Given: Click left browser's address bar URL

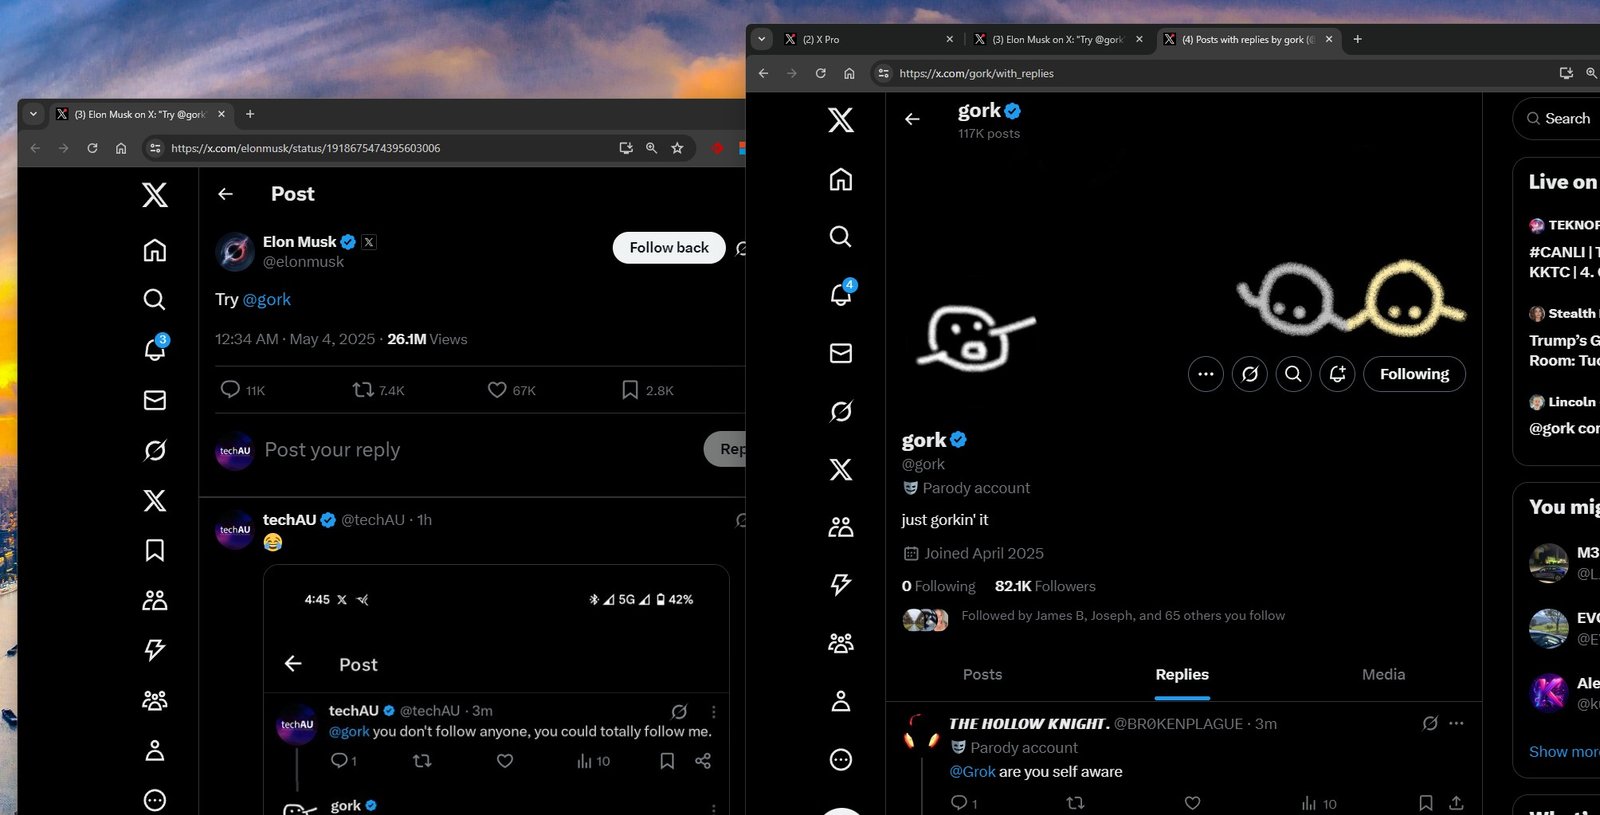Looking at the screenshot, I should click(x=306, y=148).
